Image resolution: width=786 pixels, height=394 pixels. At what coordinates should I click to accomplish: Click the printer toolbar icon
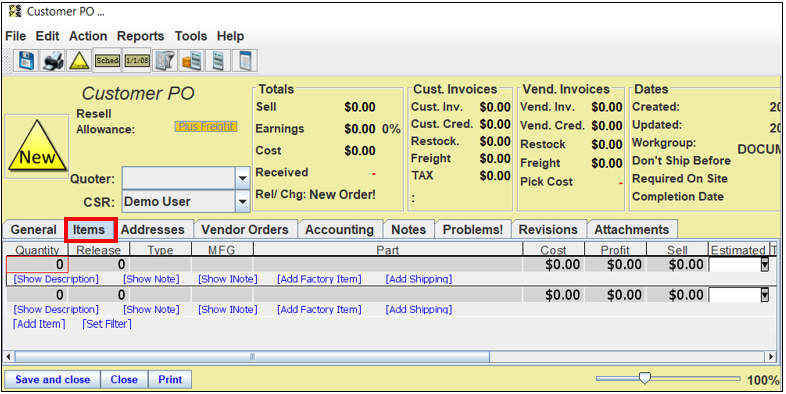click(53, 61)
